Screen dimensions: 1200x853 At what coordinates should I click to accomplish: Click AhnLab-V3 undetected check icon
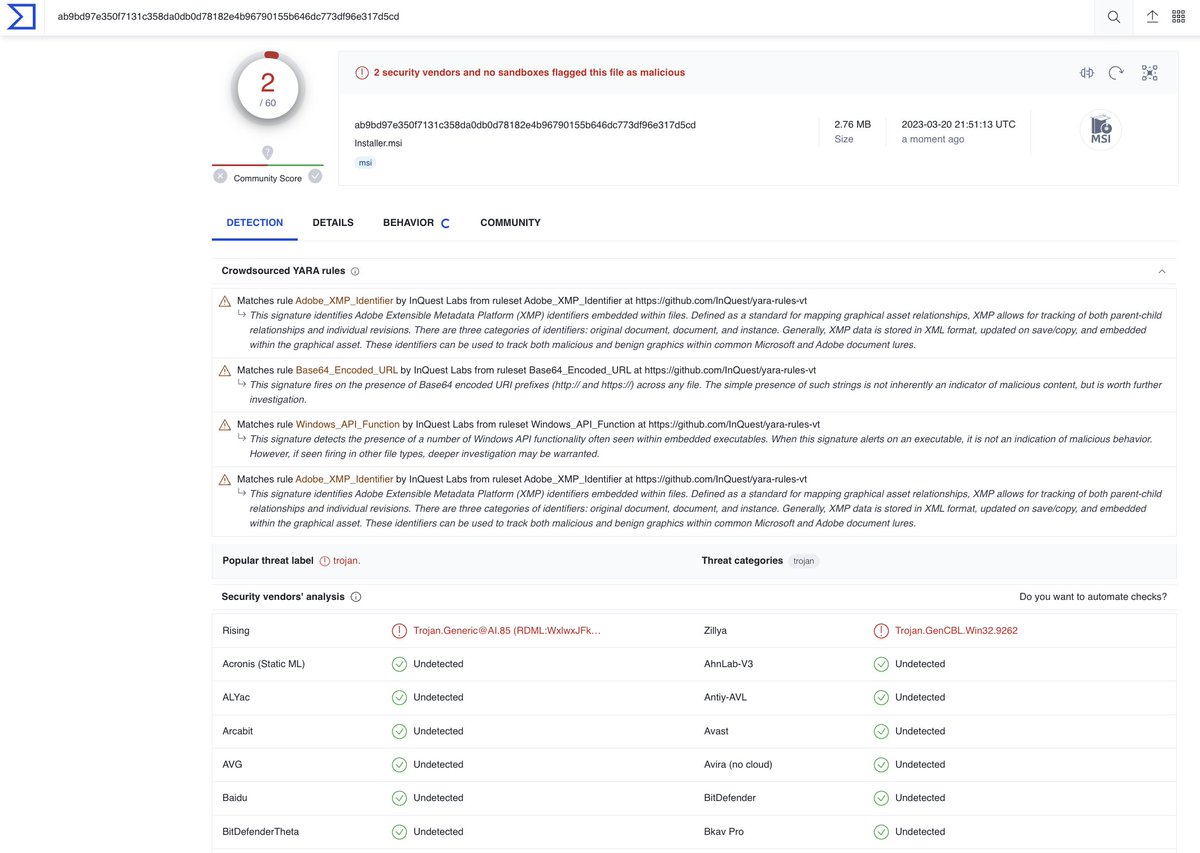(x=881, y=664)
